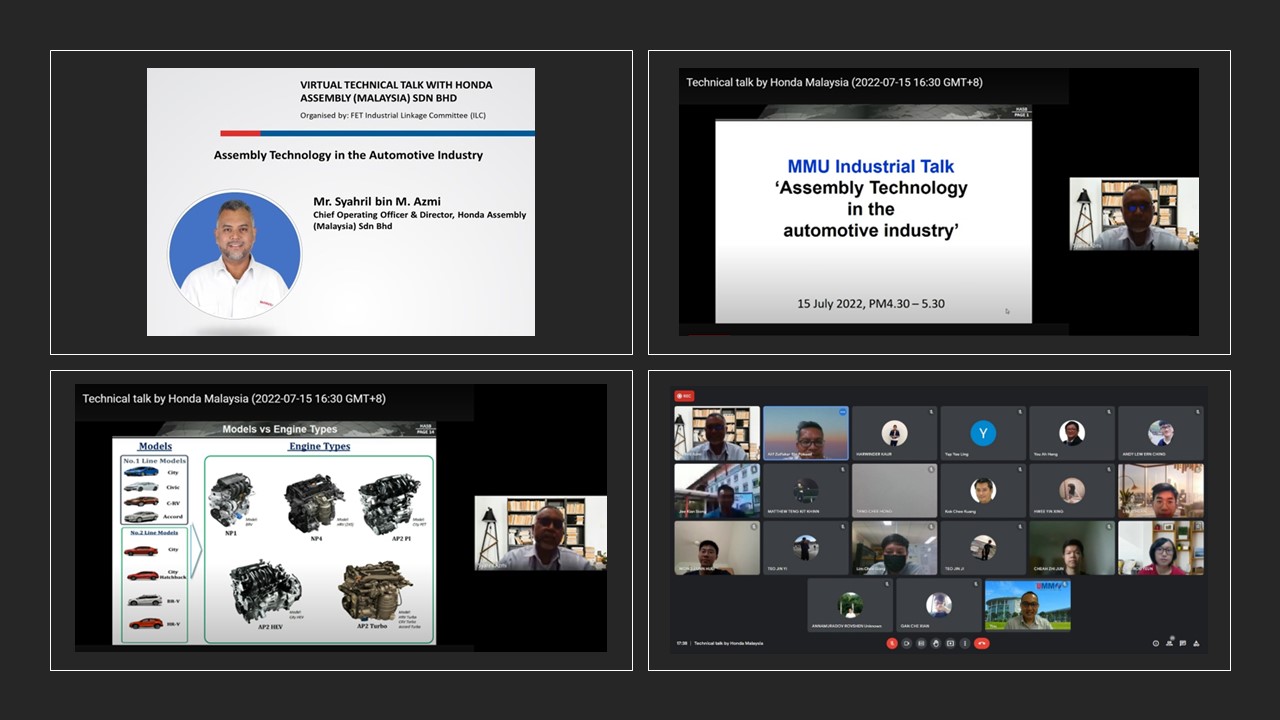This screenshot has height=720, width=1280.
Task: Click muted mic icon on ANDY LEW tile
Action: (1197, 411)
